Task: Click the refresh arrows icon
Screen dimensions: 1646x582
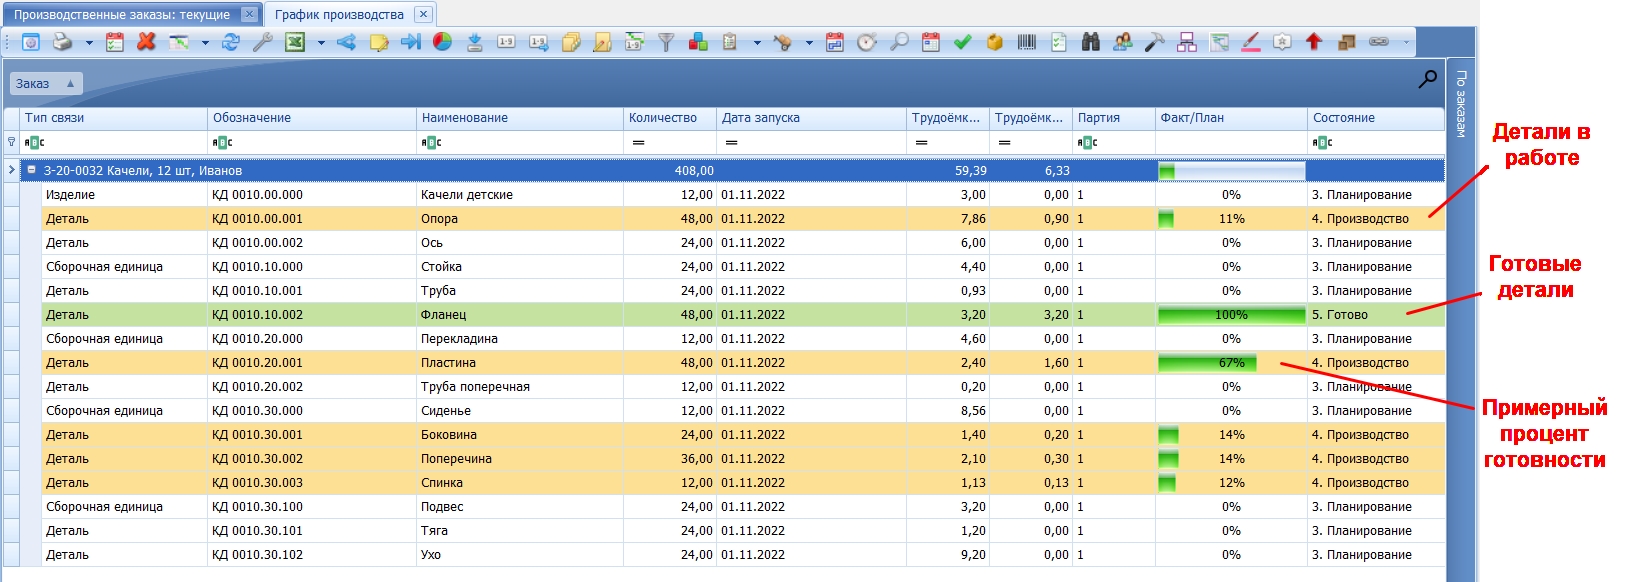Action: coord(231,42)
